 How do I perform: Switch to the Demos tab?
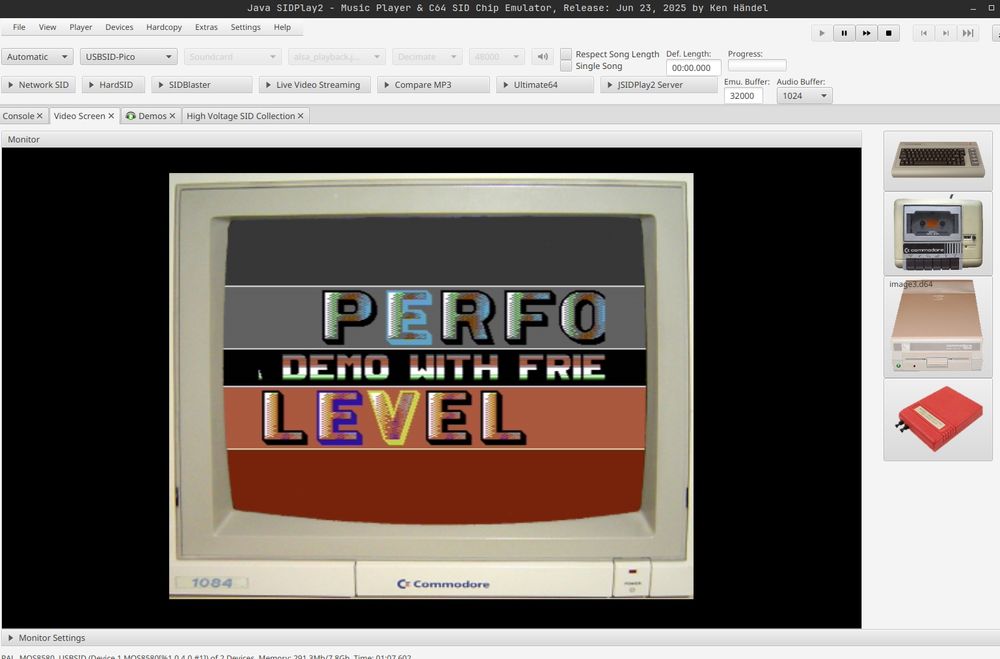point(152,116)
